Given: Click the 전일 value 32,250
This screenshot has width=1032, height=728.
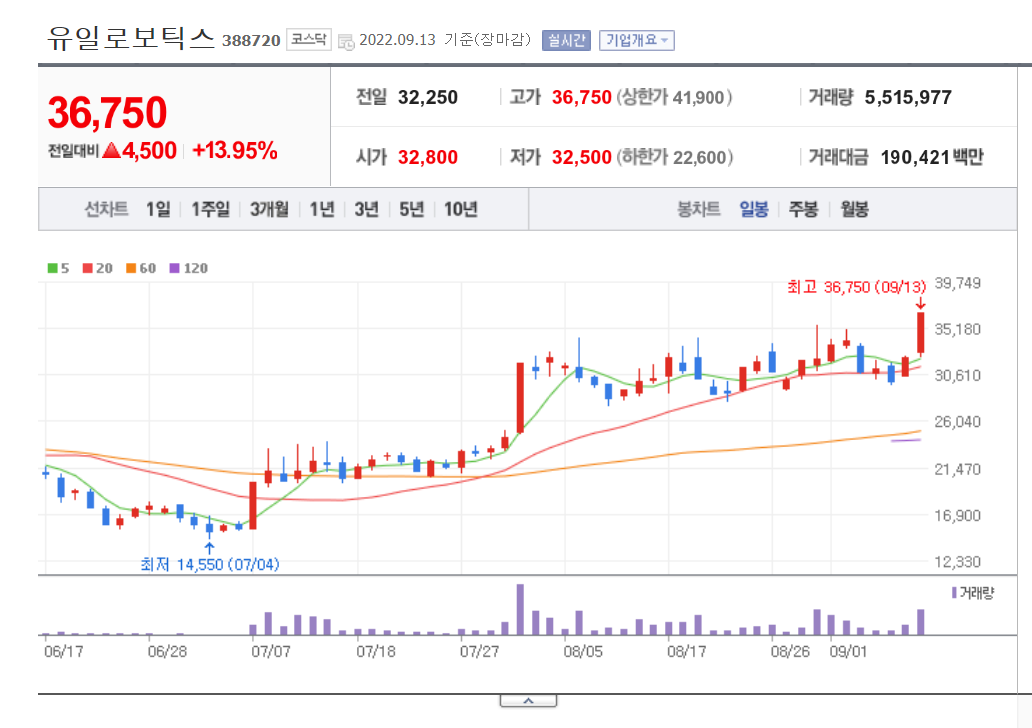Looking at the screenshot, I should click(428, 97).
